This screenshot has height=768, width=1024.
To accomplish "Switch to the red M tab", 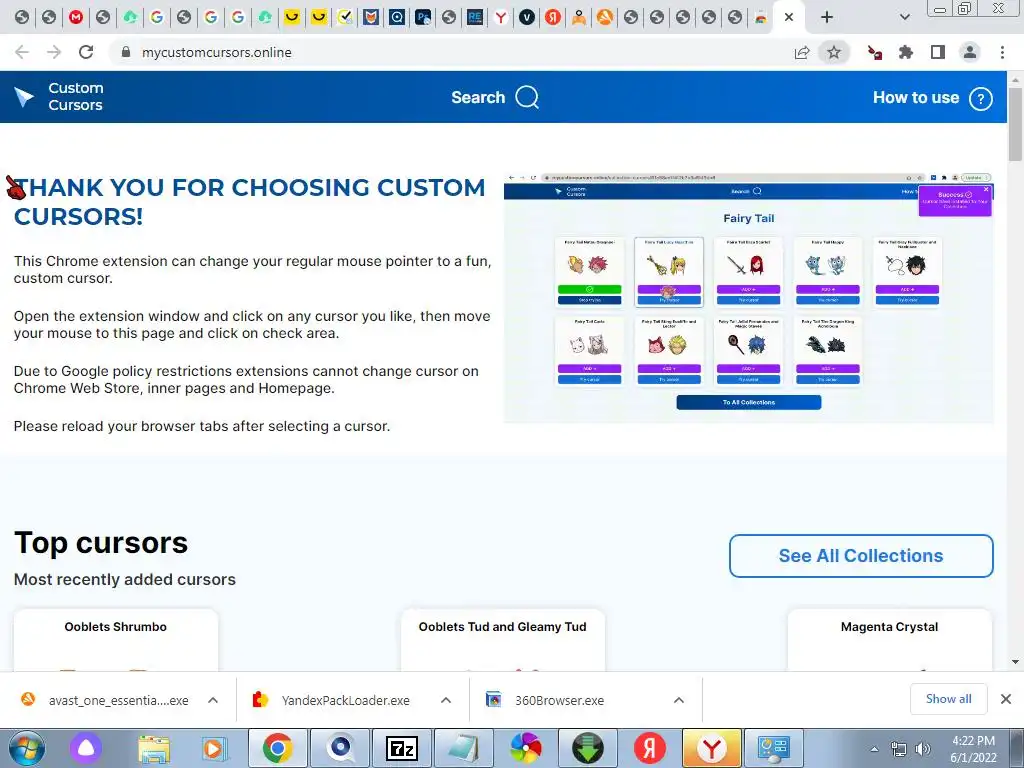I will pos(76,18).
